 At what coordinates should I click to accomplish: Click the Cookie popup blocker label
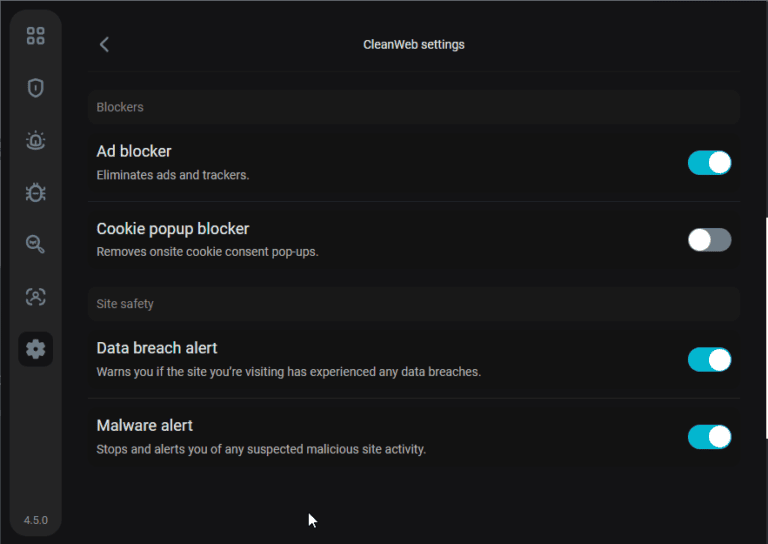(172, 229)
